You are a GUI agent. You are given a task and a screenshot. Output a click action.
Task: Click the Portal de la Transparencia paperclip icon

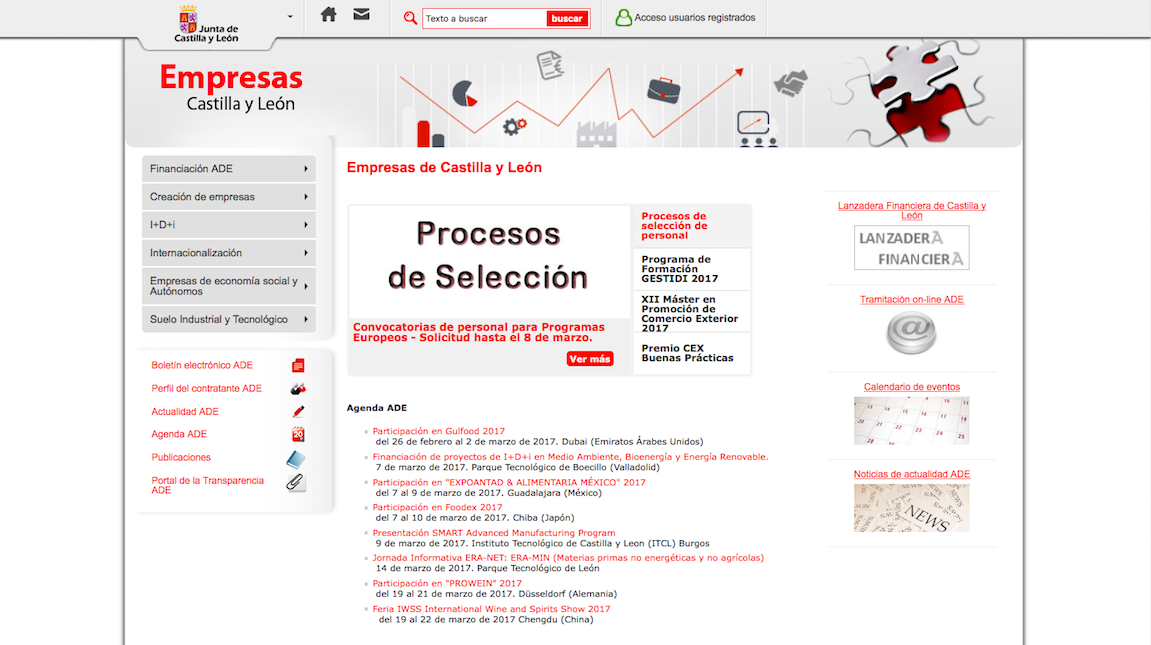point(296,483)
